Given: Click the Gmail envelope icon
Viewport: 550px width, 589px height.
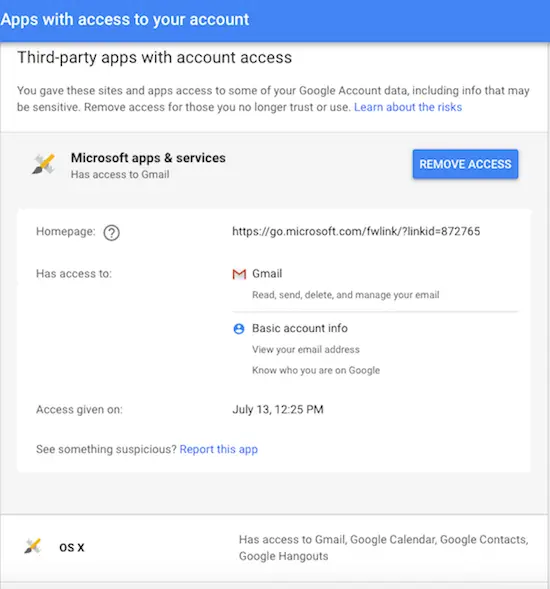Looking at the screenshot, I should 239,274.
